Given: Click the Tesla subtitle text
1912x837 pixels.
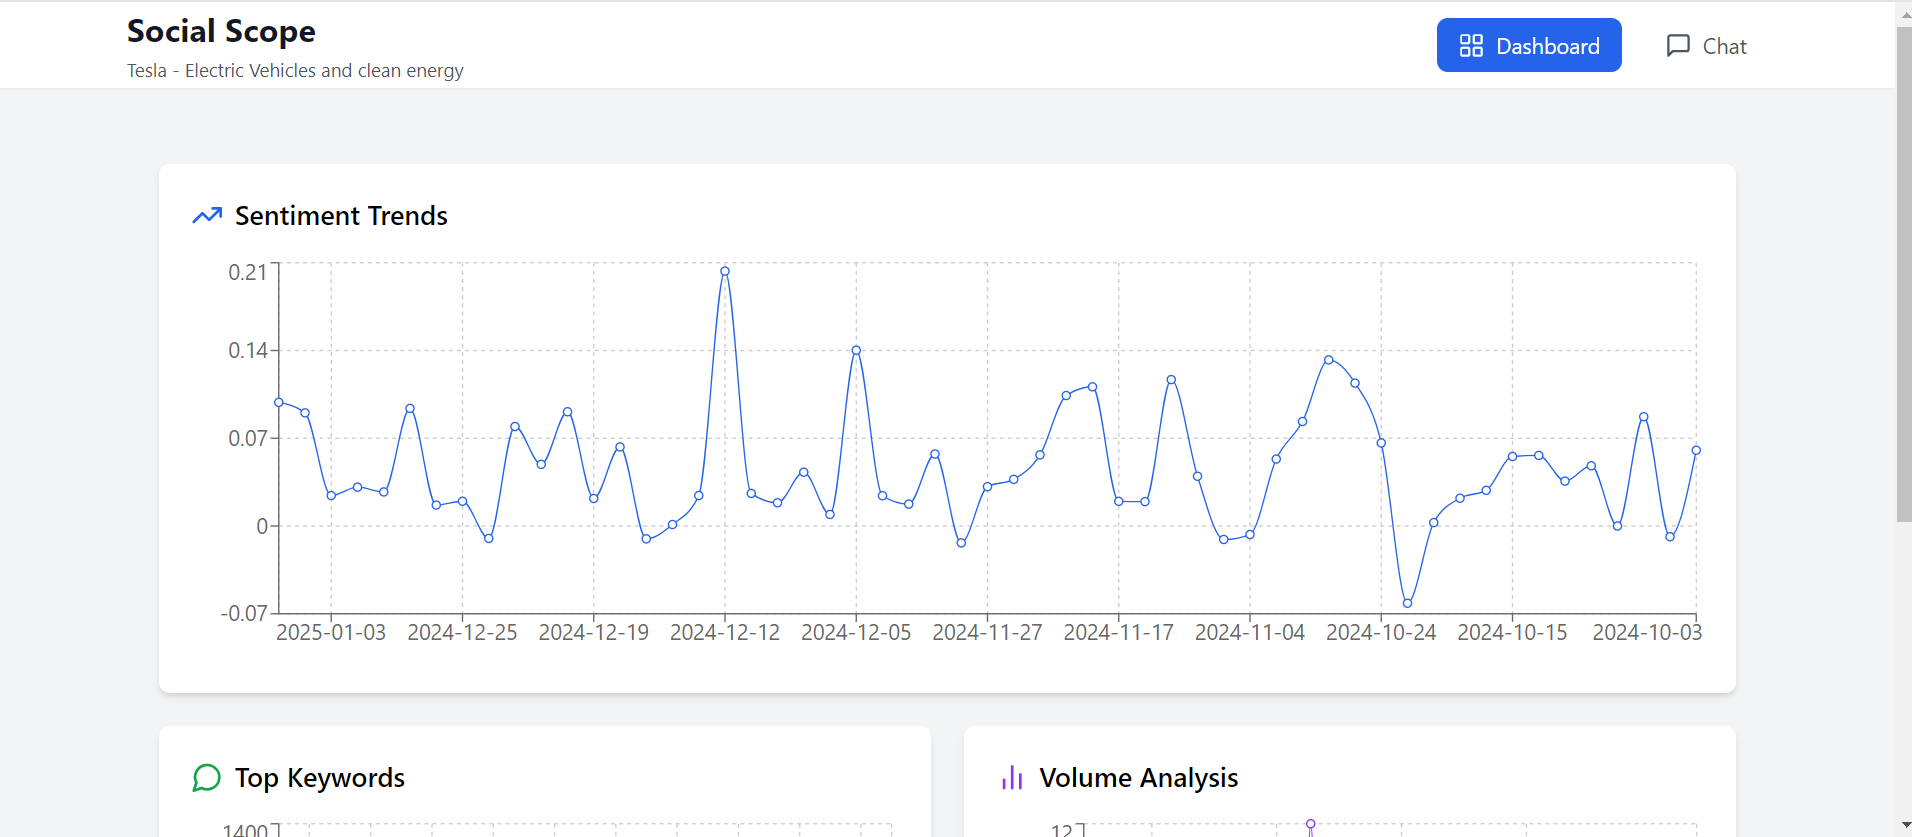Looking at the screenshot, I should [x=295, y=71].
